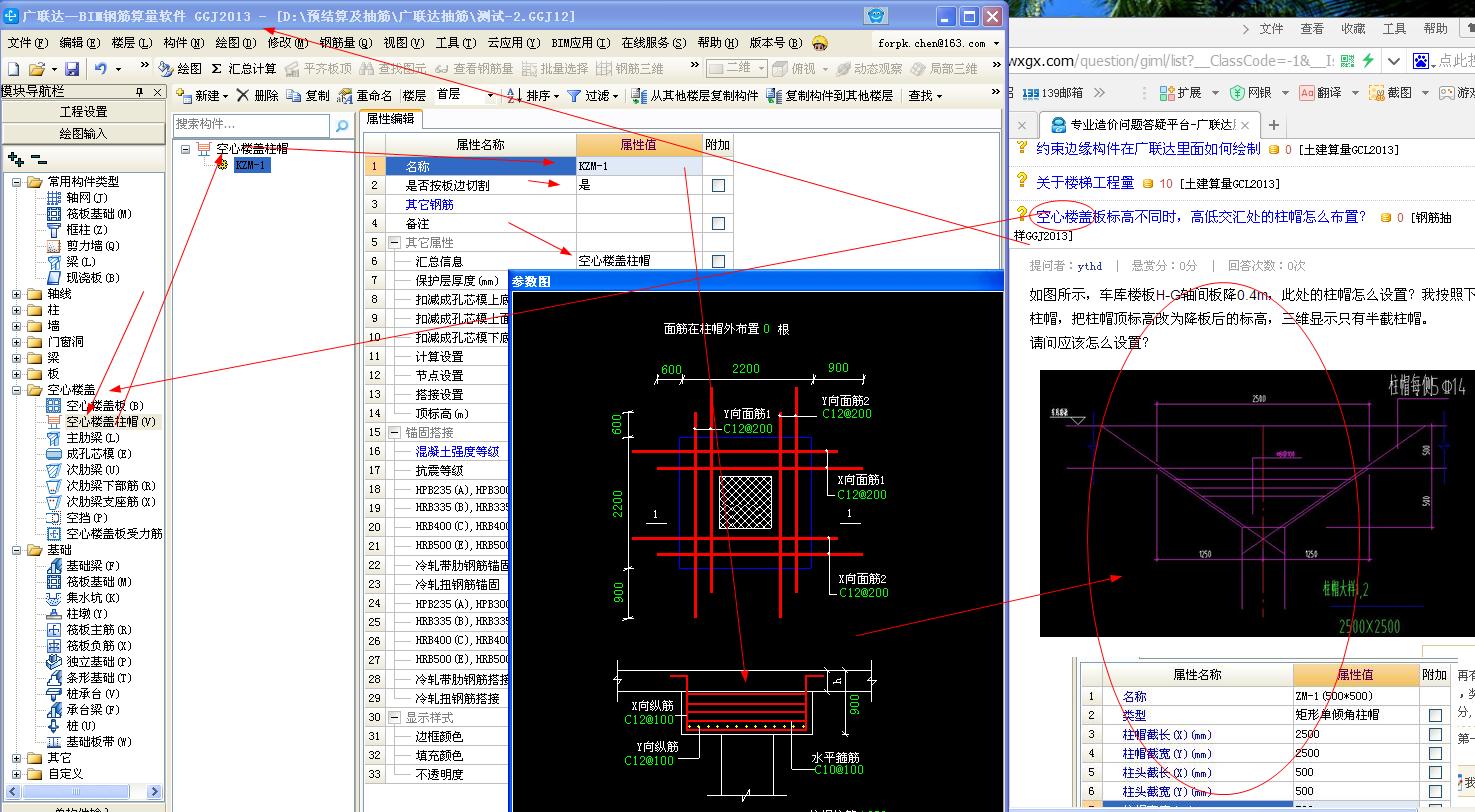Select 主肋梁(L) tree item
The image size is (1475, 812).
click(x=84, y=438)
